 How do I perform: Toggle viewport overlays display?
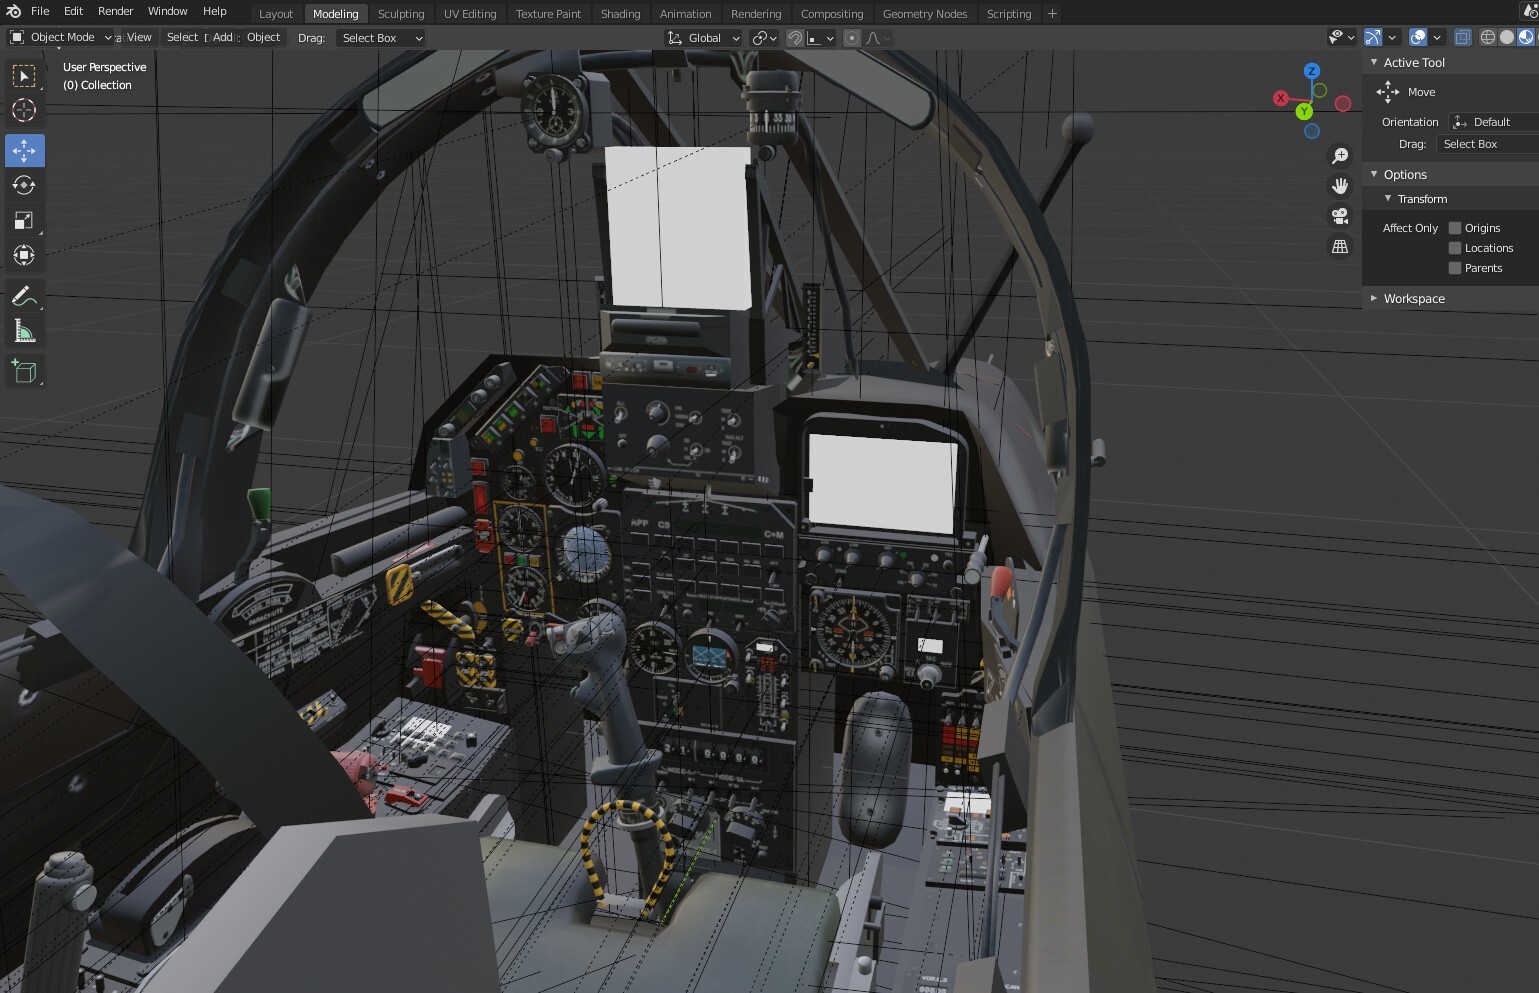1418,37
